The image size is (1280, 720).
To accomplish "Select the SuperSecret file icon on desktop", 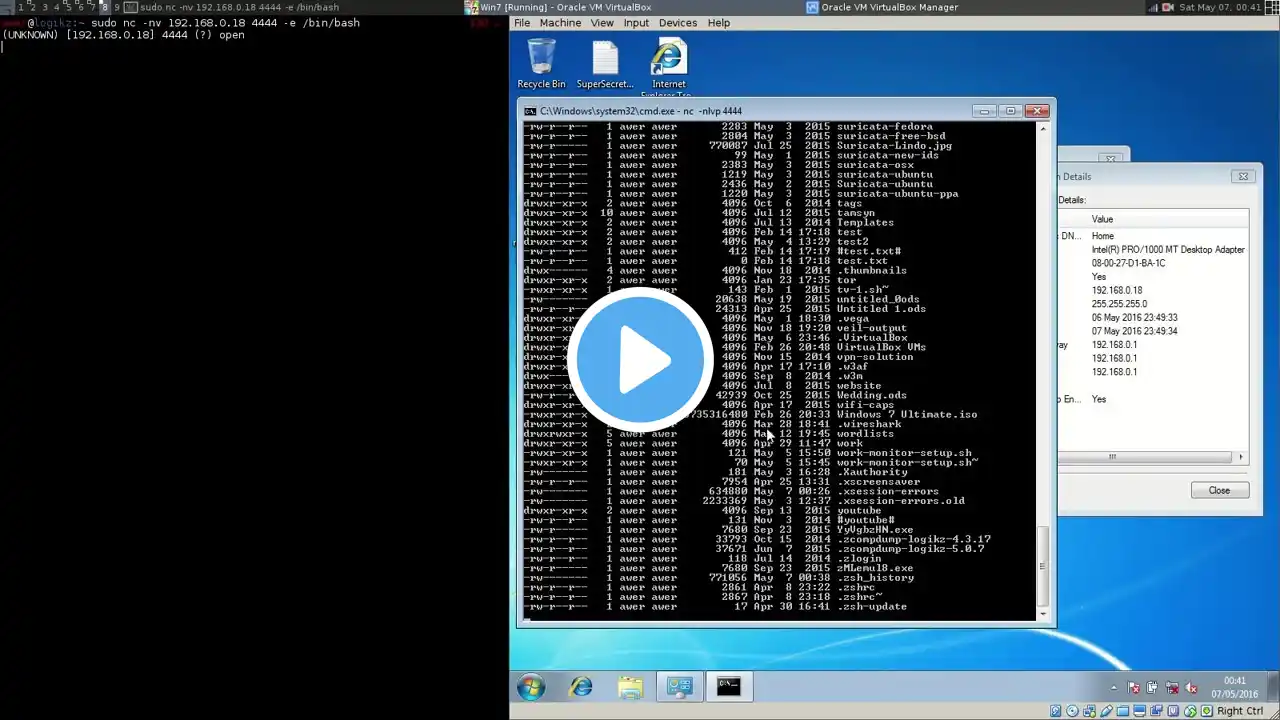I will (x=605, y=64).
